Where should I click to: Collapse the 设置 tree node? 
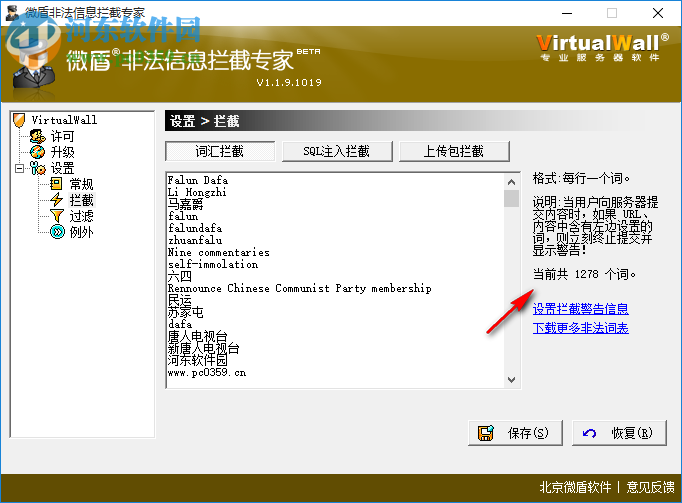(19, 168)
